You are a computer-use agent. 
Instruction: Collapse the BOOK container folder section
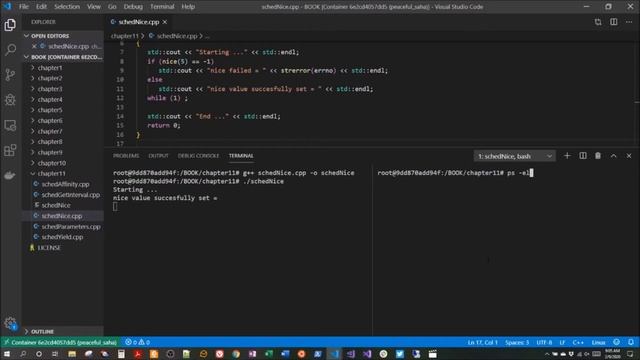[63, 57]
